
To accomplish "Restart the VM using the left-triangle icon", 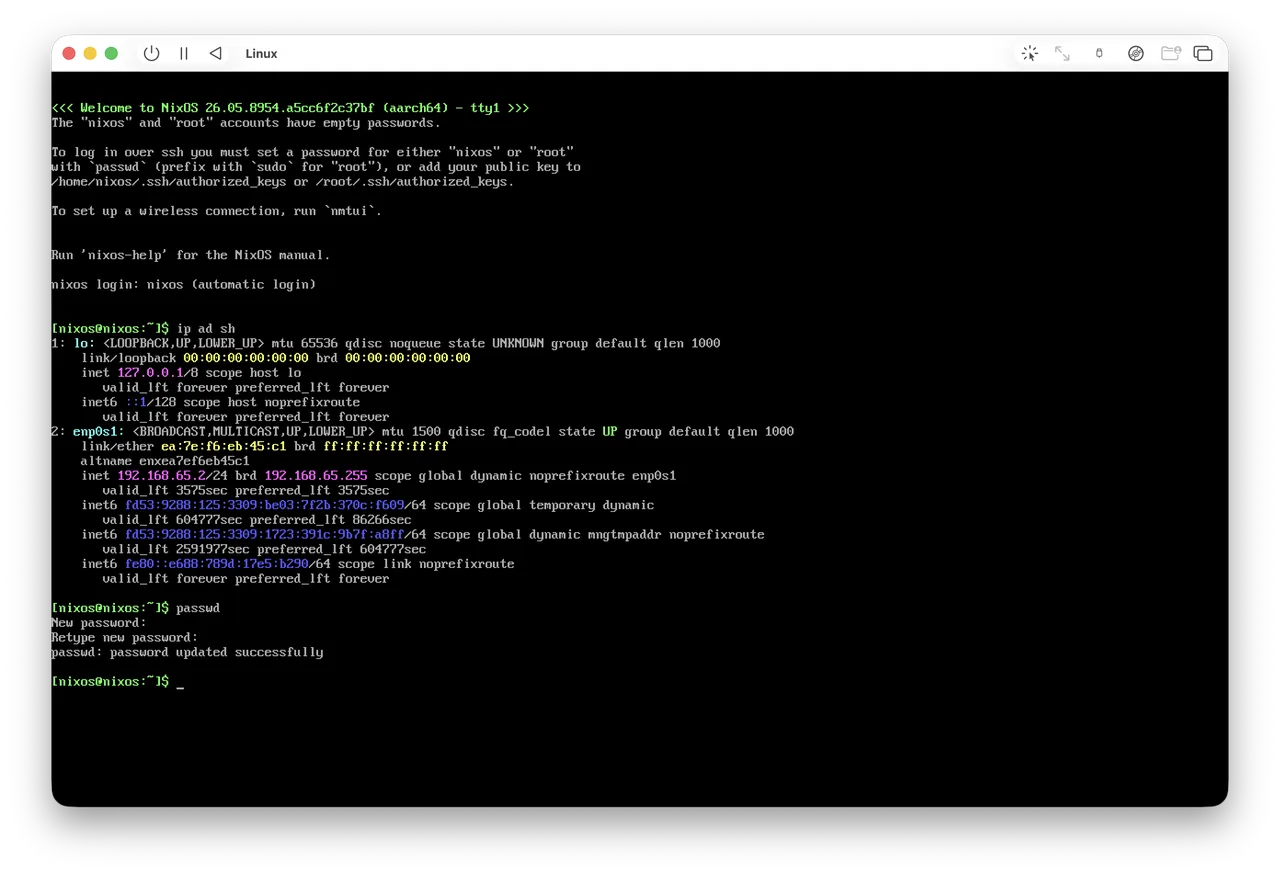I will [216, 53].
